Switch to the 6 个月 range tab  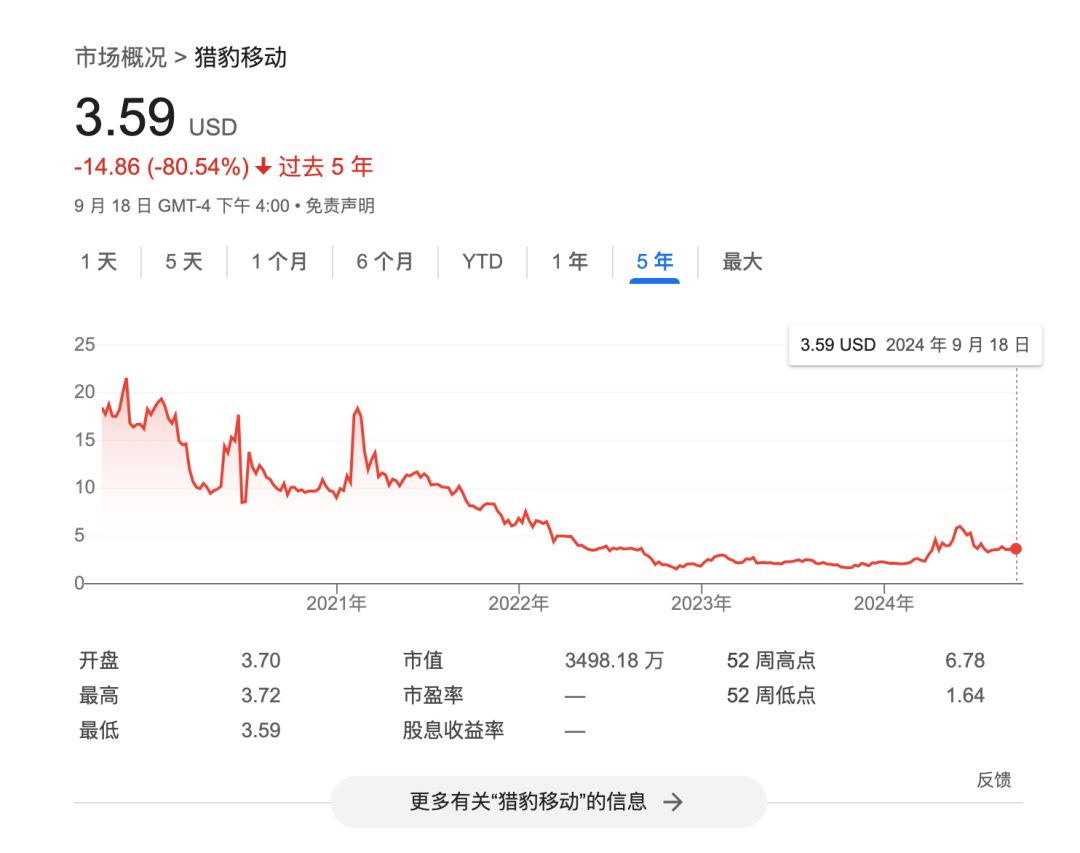(385, 262)
